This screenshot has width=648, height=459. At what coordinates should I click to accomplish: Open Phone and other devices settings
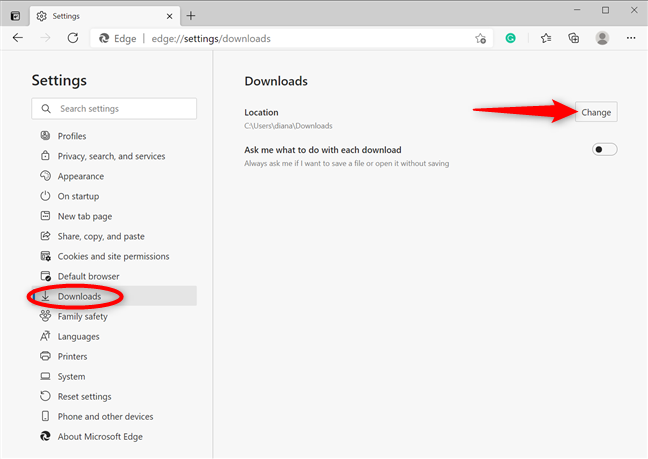pyautogui.click(x=114, y=416)
